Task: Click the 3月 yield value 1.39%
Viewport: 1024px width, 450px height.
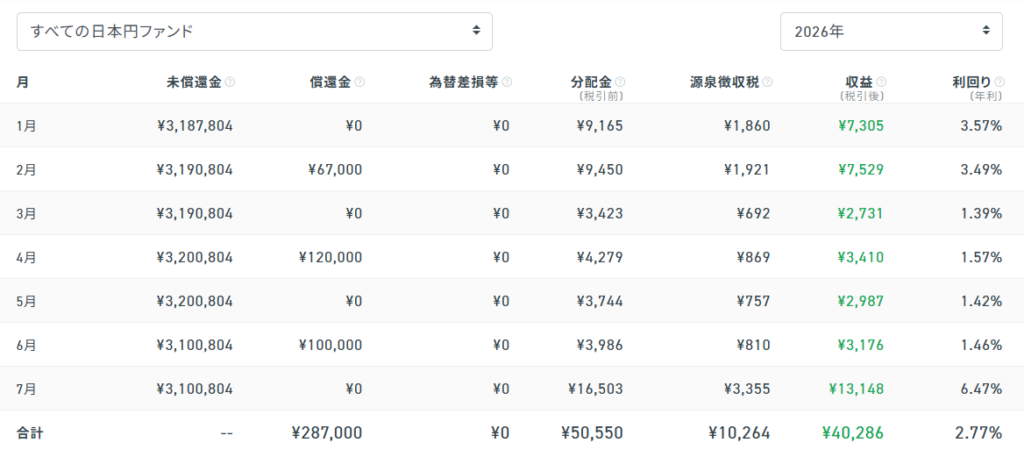Action: (x=981, y=214)
